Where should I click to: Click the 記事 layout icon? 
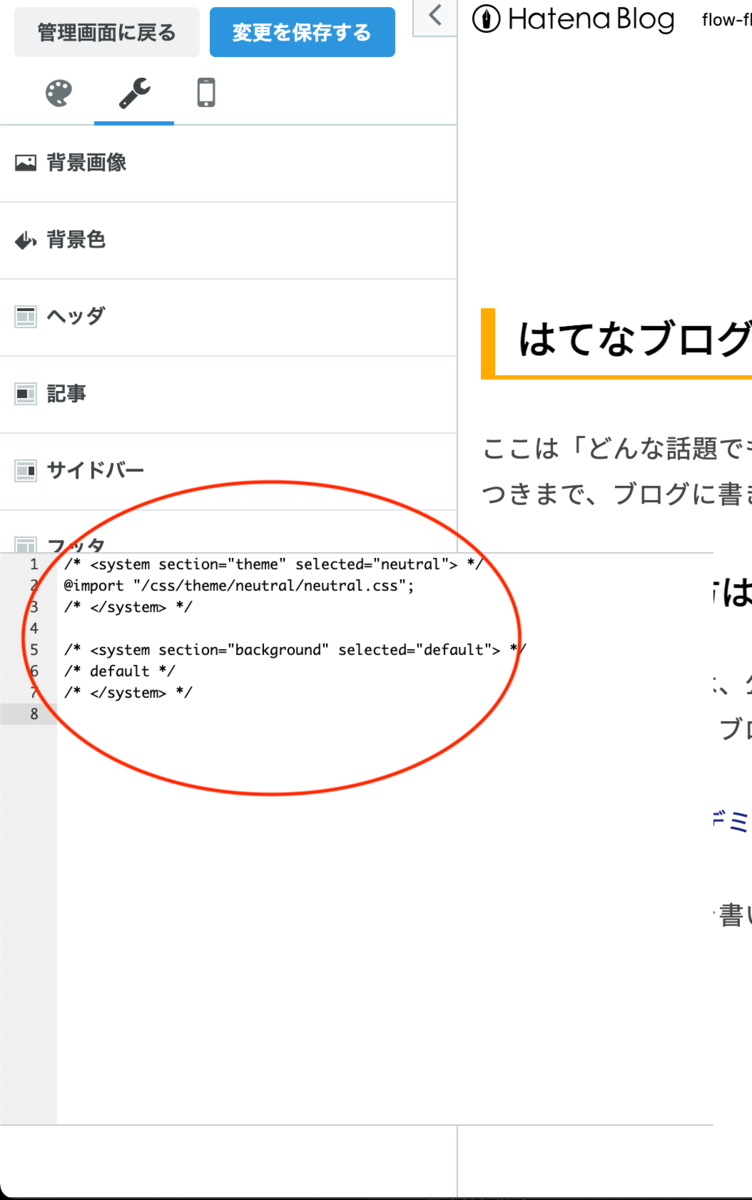[x=26, y=394]
